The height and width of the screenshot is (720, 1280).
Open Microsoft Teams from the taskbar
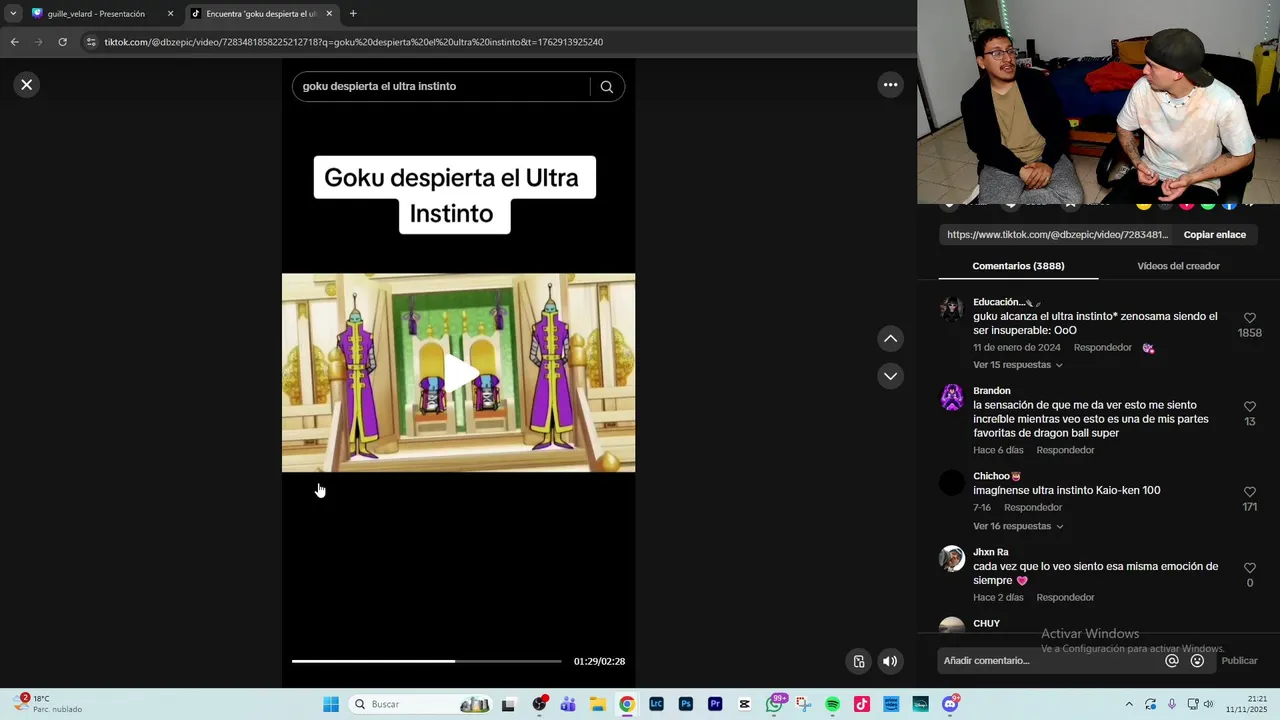(568, 704)
